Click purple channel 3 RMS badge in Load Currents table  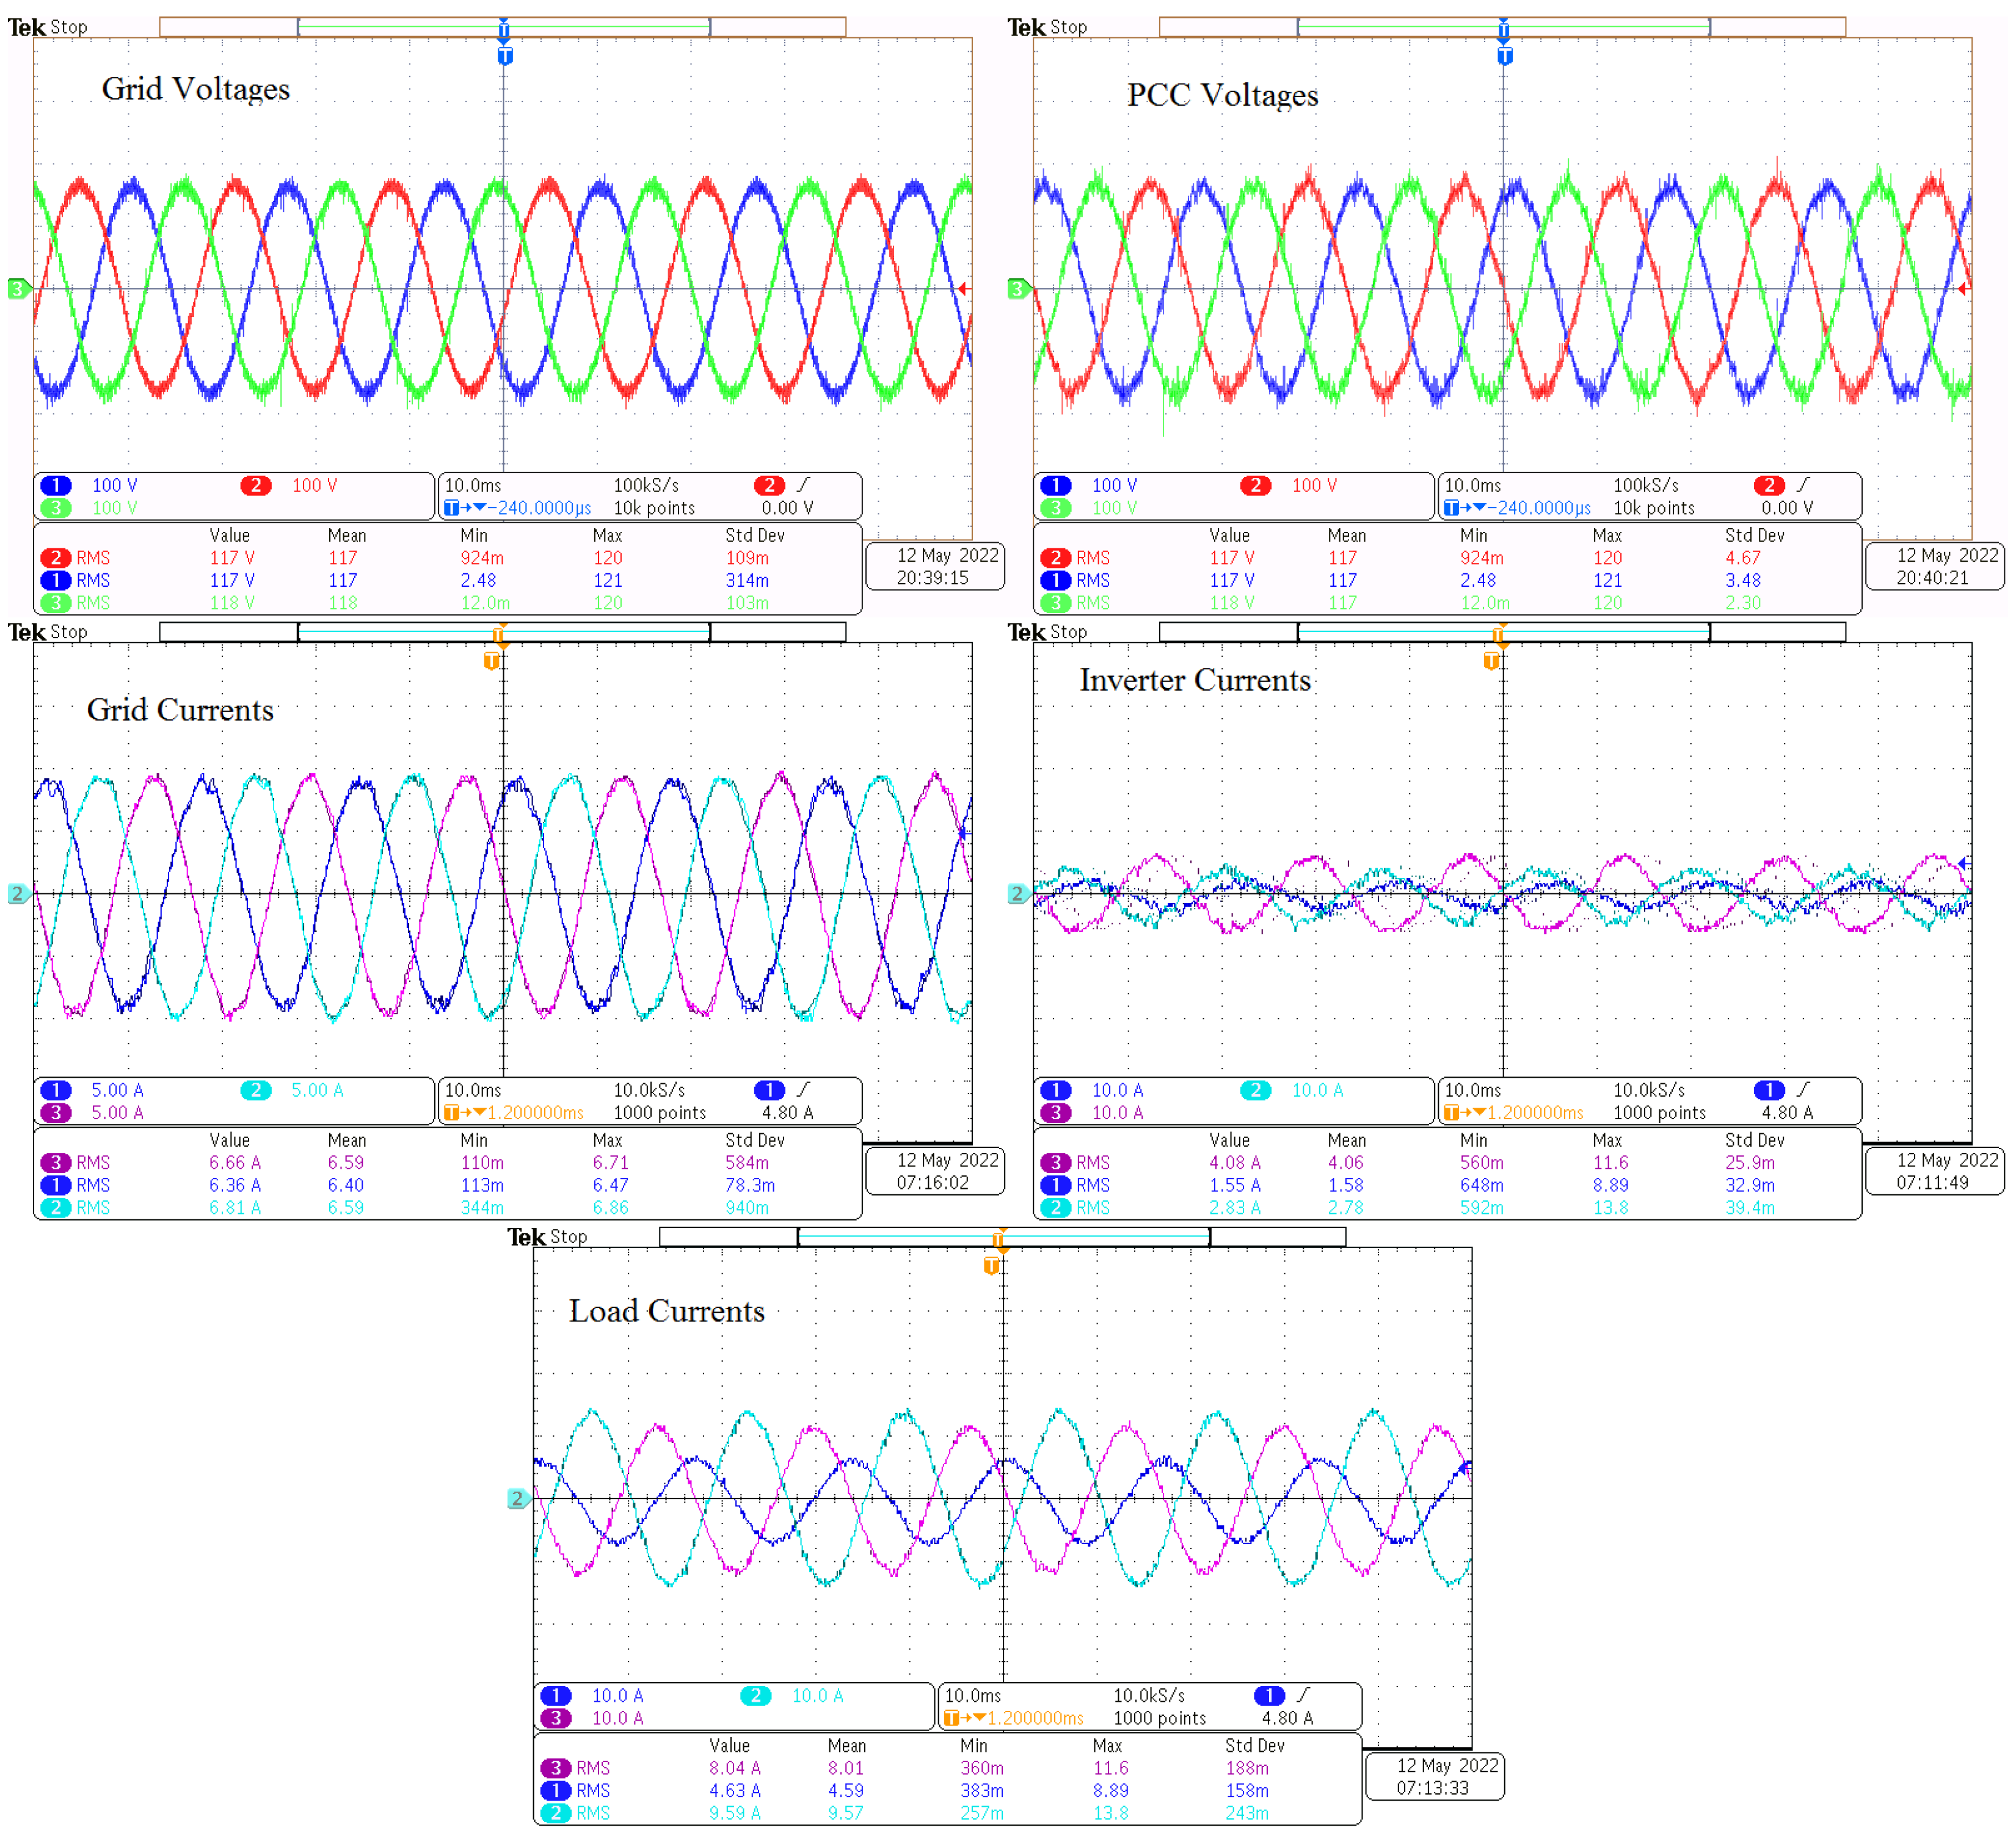556,1767
